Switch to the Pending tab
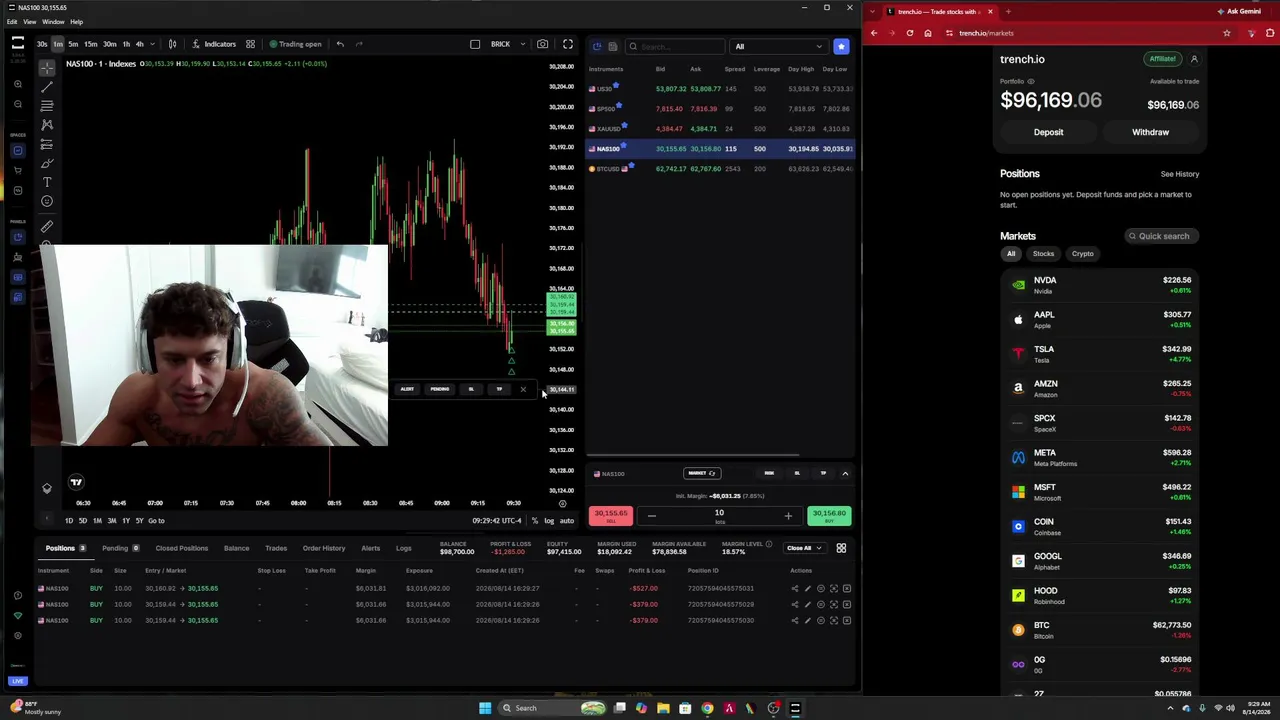Viewport: 1280px width, 720px height. [x=120, y=548]
